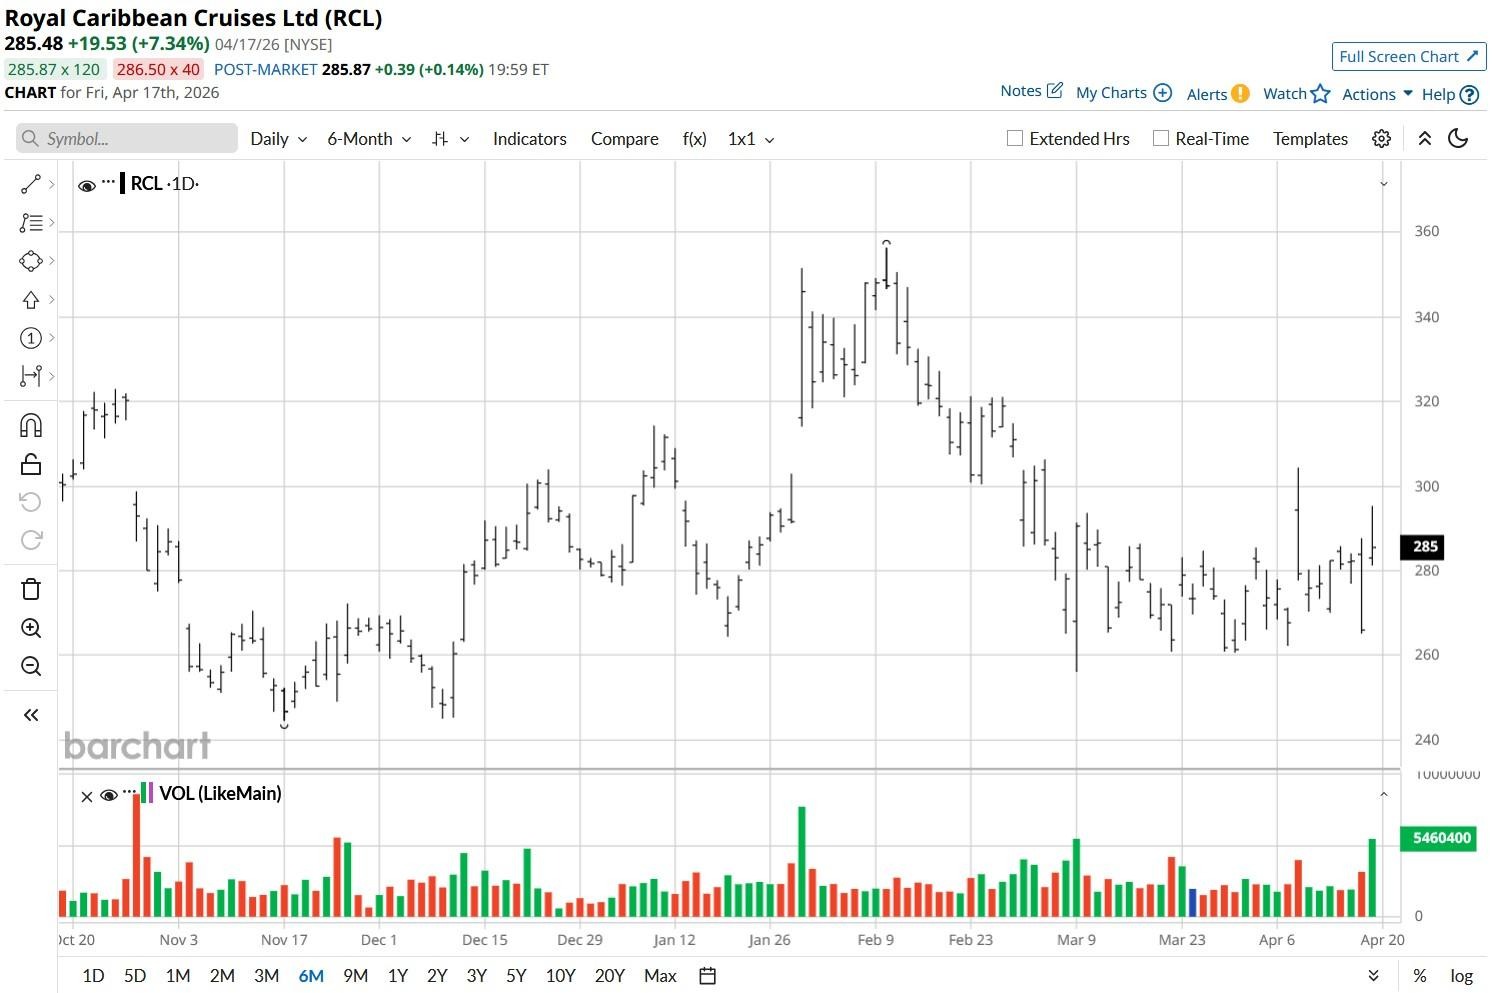Switch range to Max
Screen dimensions: 1492x993
click(x=660, y=976)
